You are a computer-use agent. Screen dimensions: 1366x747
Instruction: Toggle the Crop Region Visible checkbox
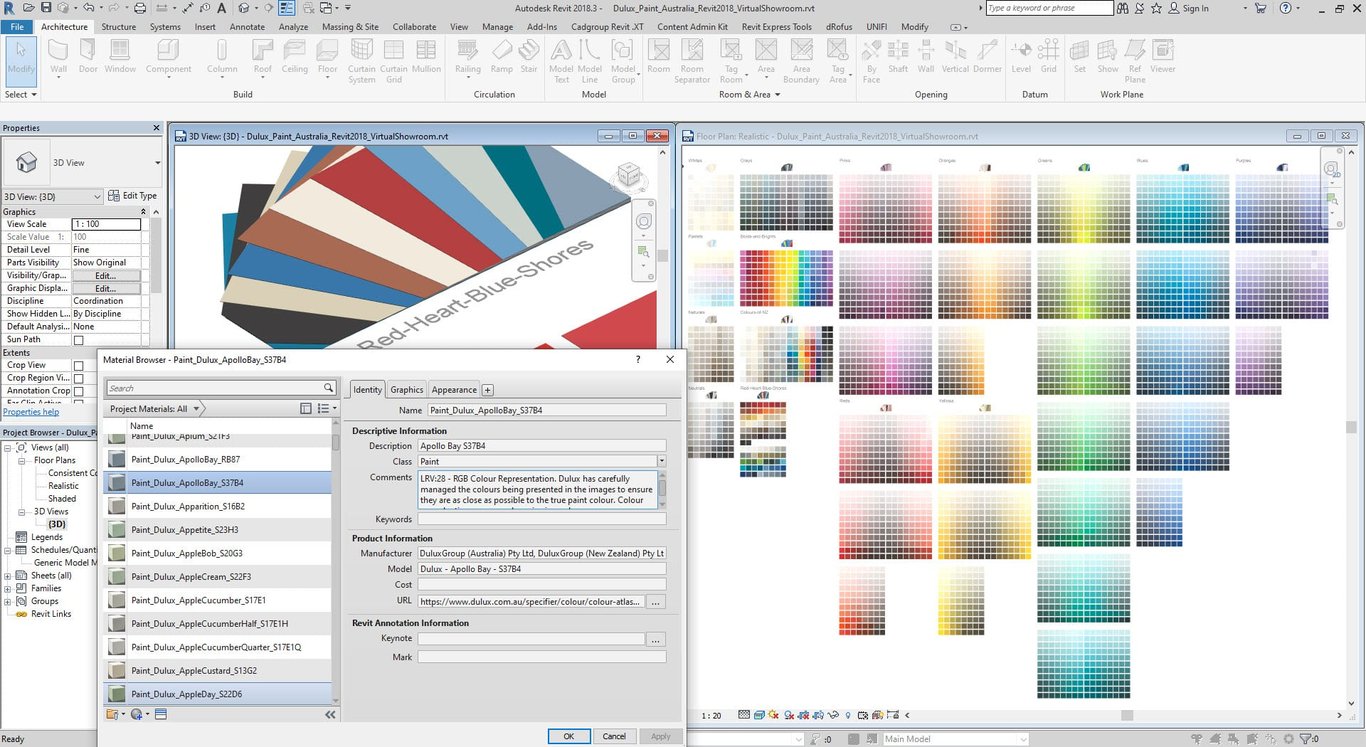[78, 378]
